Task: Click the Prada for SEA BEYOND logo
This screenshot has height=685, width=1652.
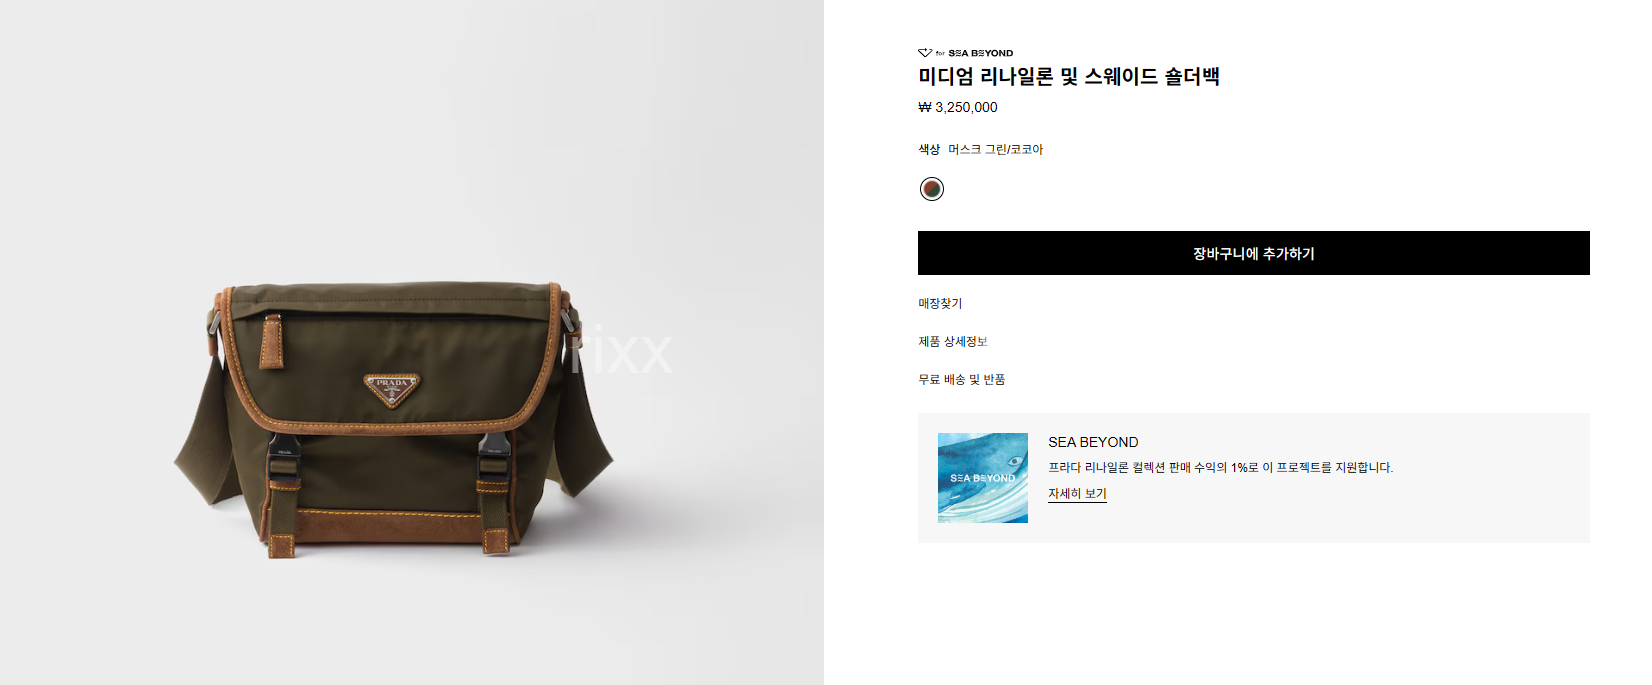Action: click(x=965, y=53)
